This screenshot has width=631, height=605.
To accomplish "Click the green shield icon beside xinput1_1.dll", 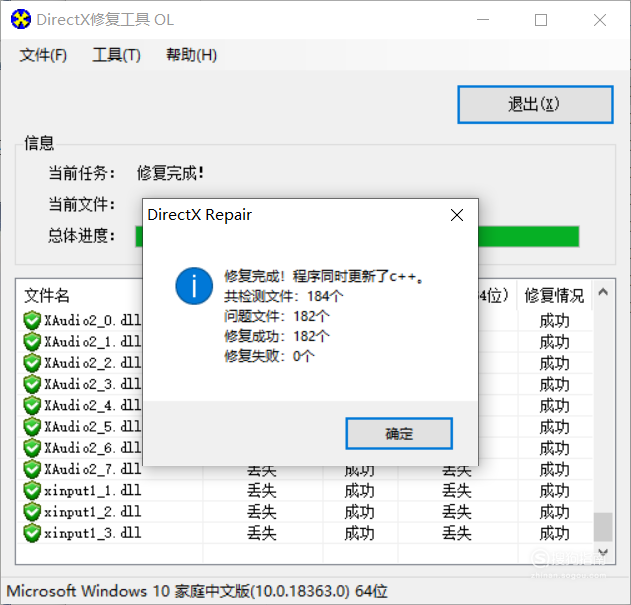I will click(x=32, y=491).
